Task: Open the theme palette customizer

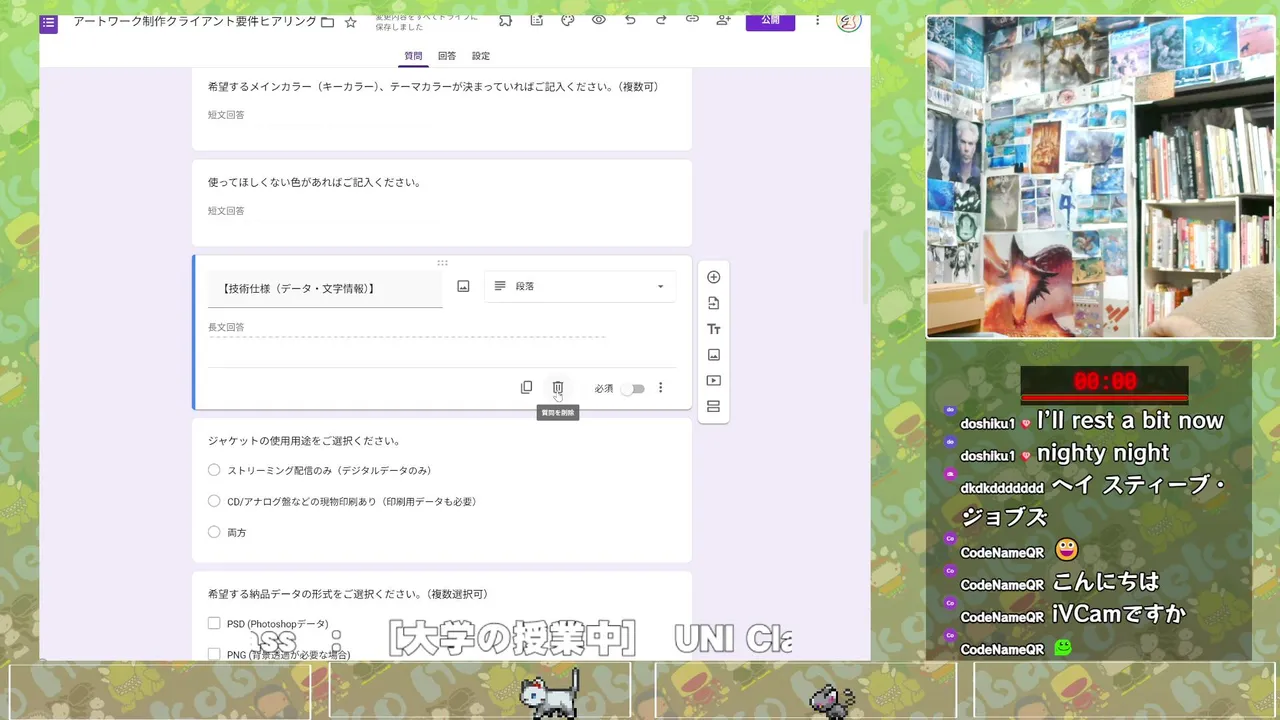Action: (x=568, y=20)
